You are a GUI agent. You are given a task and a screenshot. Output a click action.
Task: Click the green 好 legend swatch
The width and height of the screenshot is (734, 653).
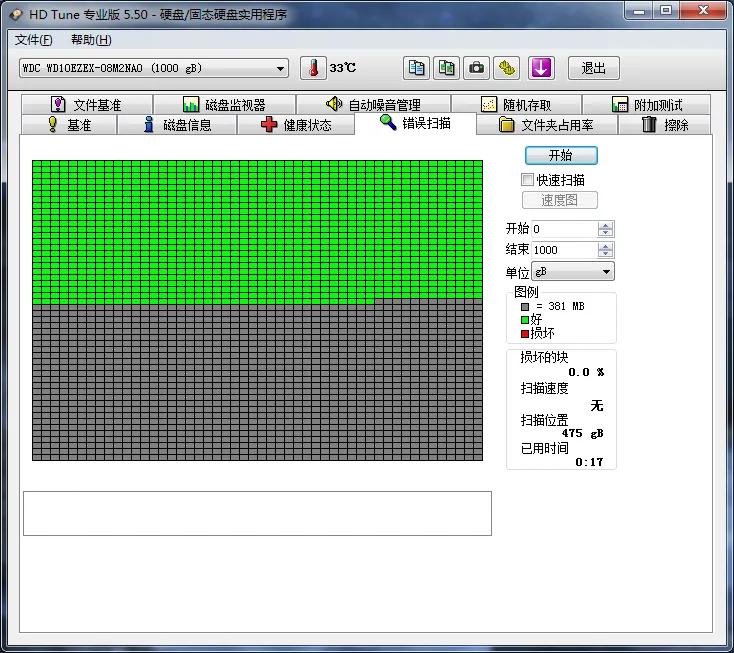(x=525, y=319)
